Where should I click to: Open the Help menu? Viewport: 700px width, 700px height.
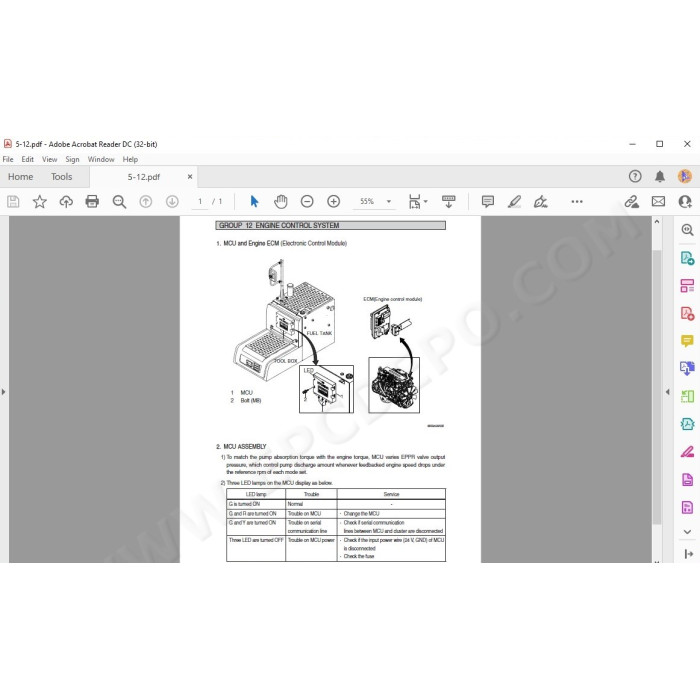(x=130, y=159)
